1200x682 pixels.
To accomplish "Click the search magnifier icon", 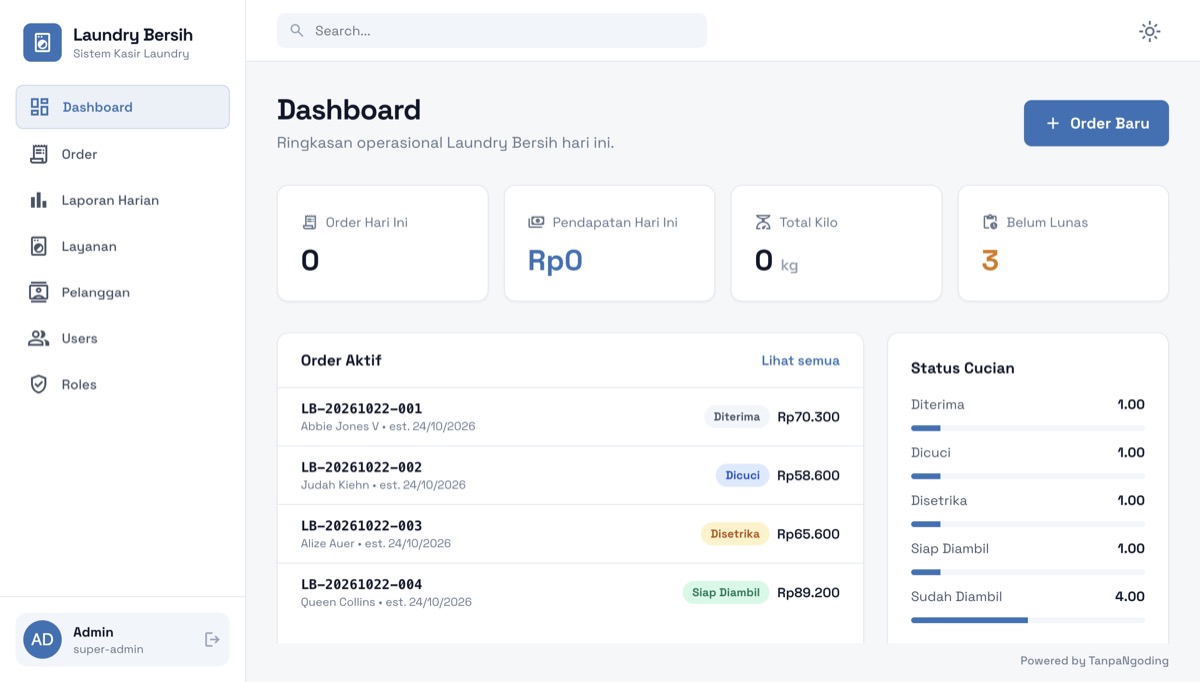I will pos(297,30).
